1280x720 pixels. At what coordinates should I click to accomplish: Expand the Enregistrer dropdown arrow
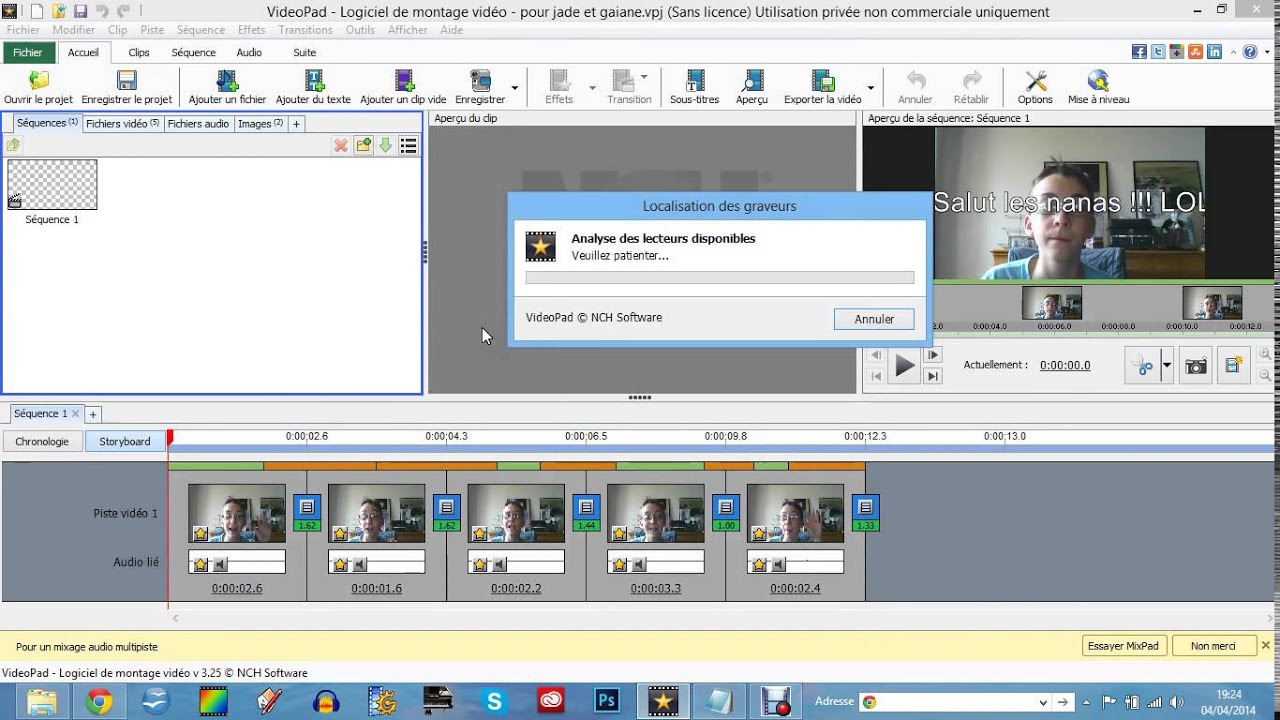tap(515, 88)
